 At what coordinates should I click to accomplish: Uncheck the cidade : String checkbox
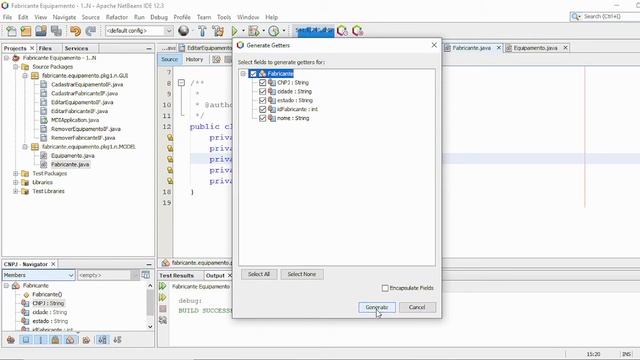tap(262, 92)
